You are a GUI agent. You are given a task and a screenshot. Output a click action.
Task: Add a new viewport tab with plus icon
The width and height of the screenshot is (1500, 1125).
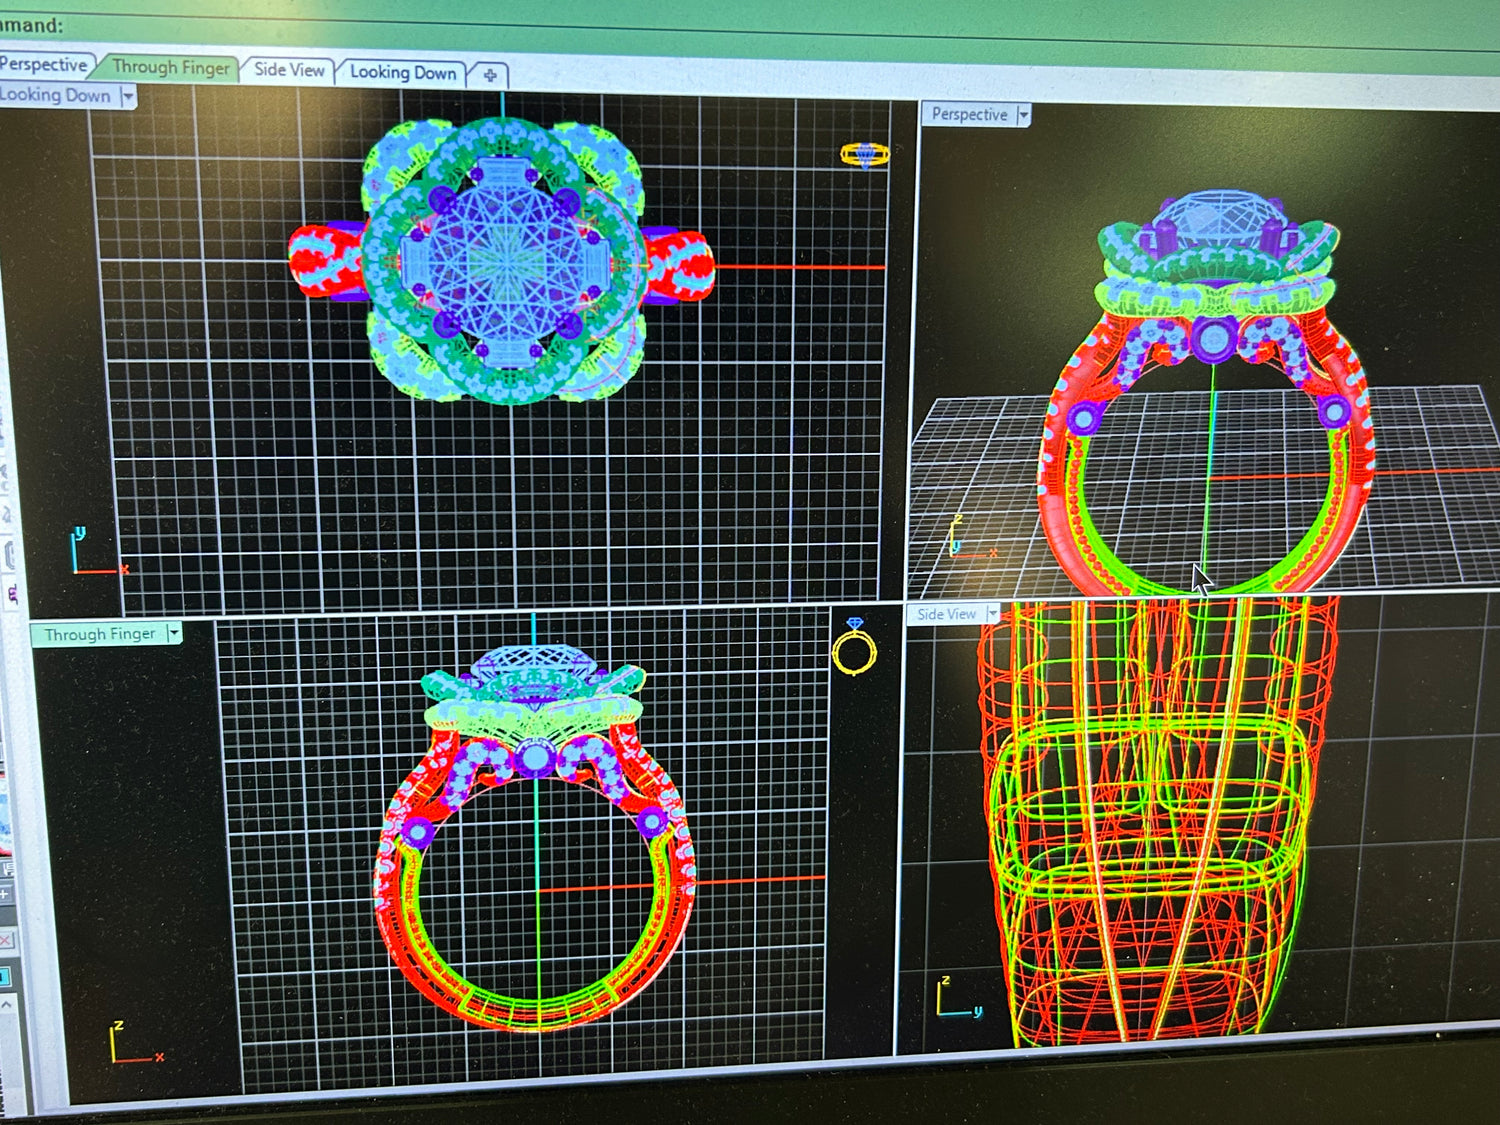point(490,75)
